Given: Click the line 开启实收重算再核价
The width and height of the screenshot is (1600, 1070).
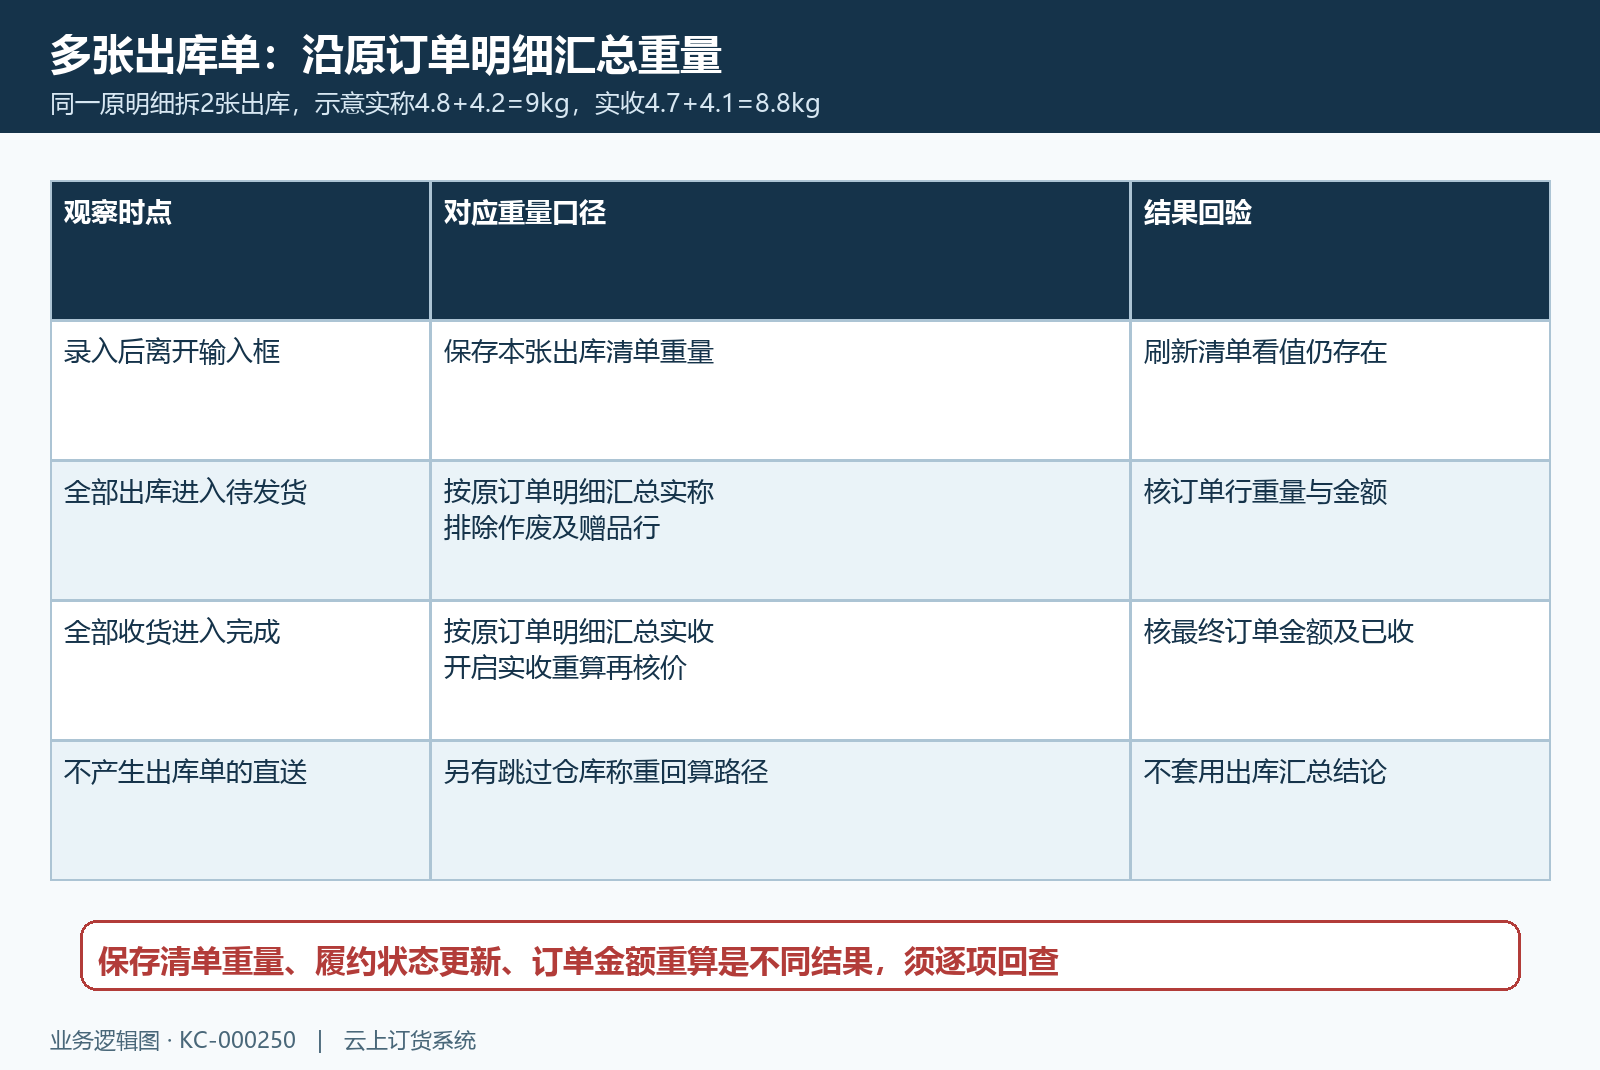Looking at the screenshot, I should (x=565, y=668).
